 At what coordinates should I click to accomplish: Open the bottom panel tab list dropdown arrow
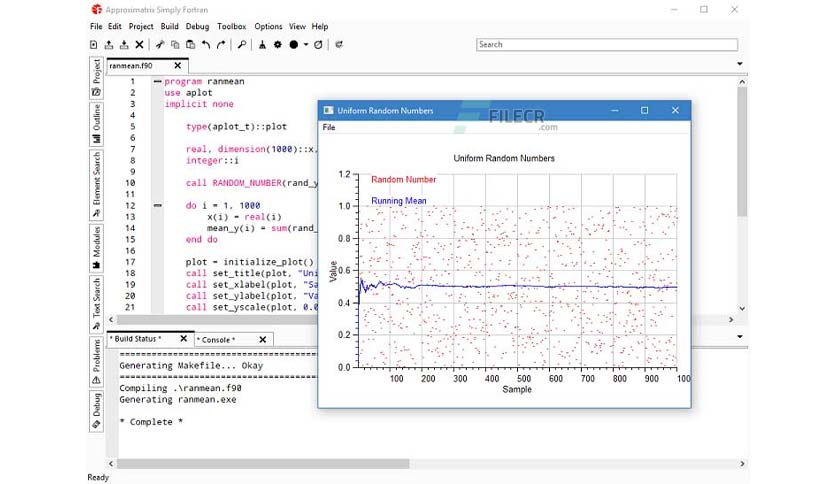740,336
